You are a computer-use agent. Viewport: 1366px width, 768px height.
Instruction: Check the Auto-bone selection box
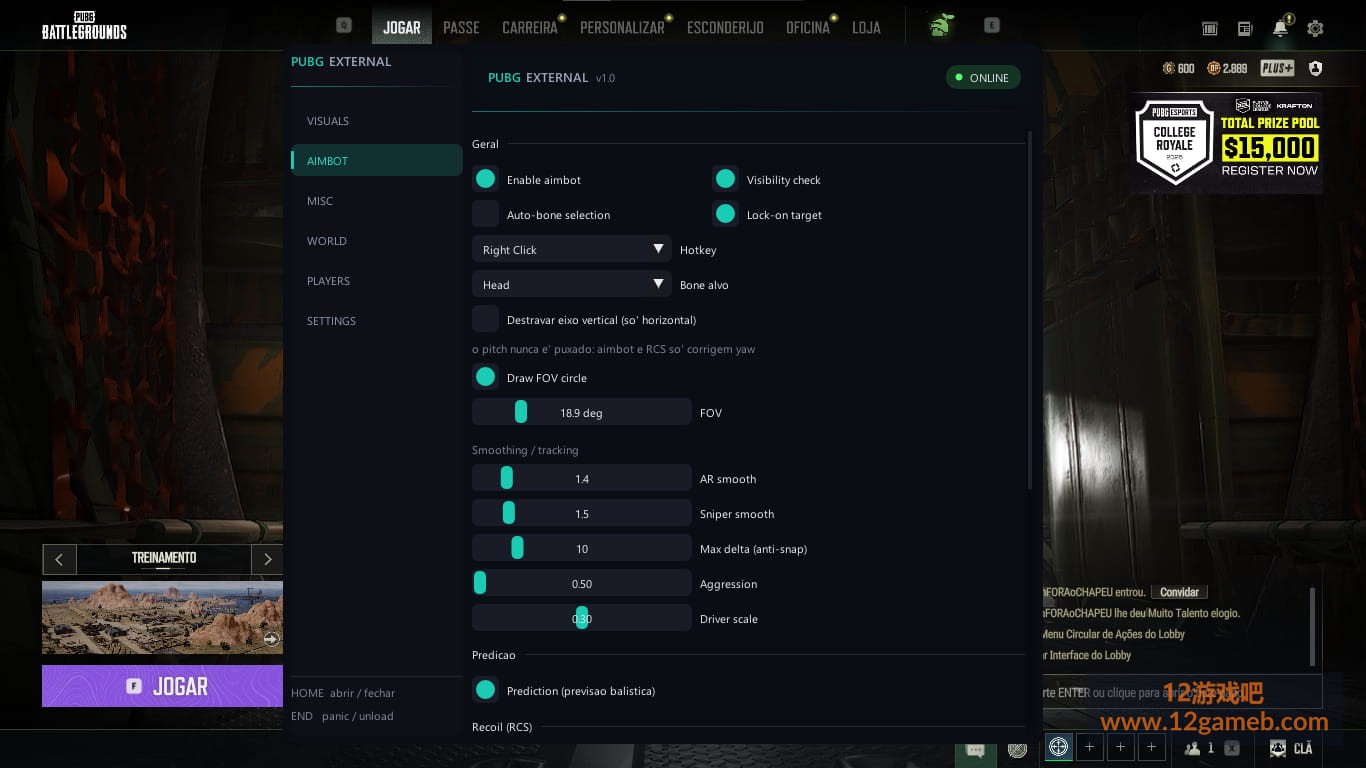[485, 214]
